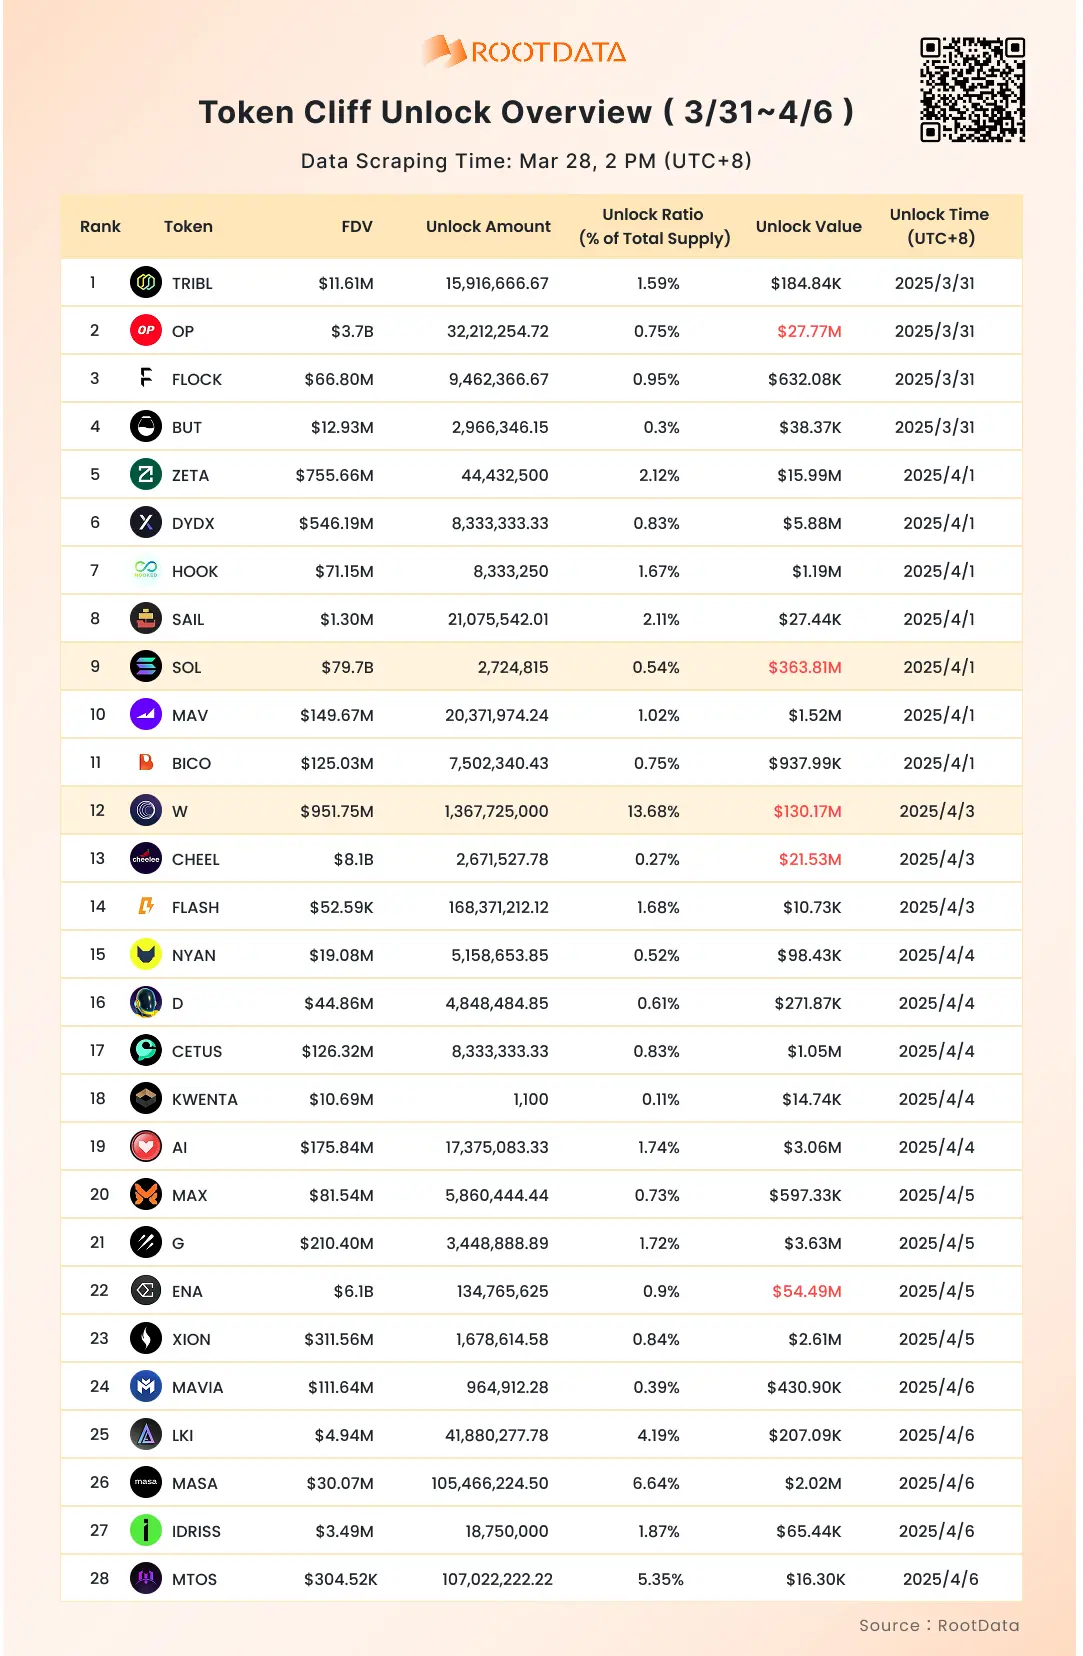The width and height of the screenshot is (1083, 1656).
Task: Click the red OP token icon
Action: [146, 331]
